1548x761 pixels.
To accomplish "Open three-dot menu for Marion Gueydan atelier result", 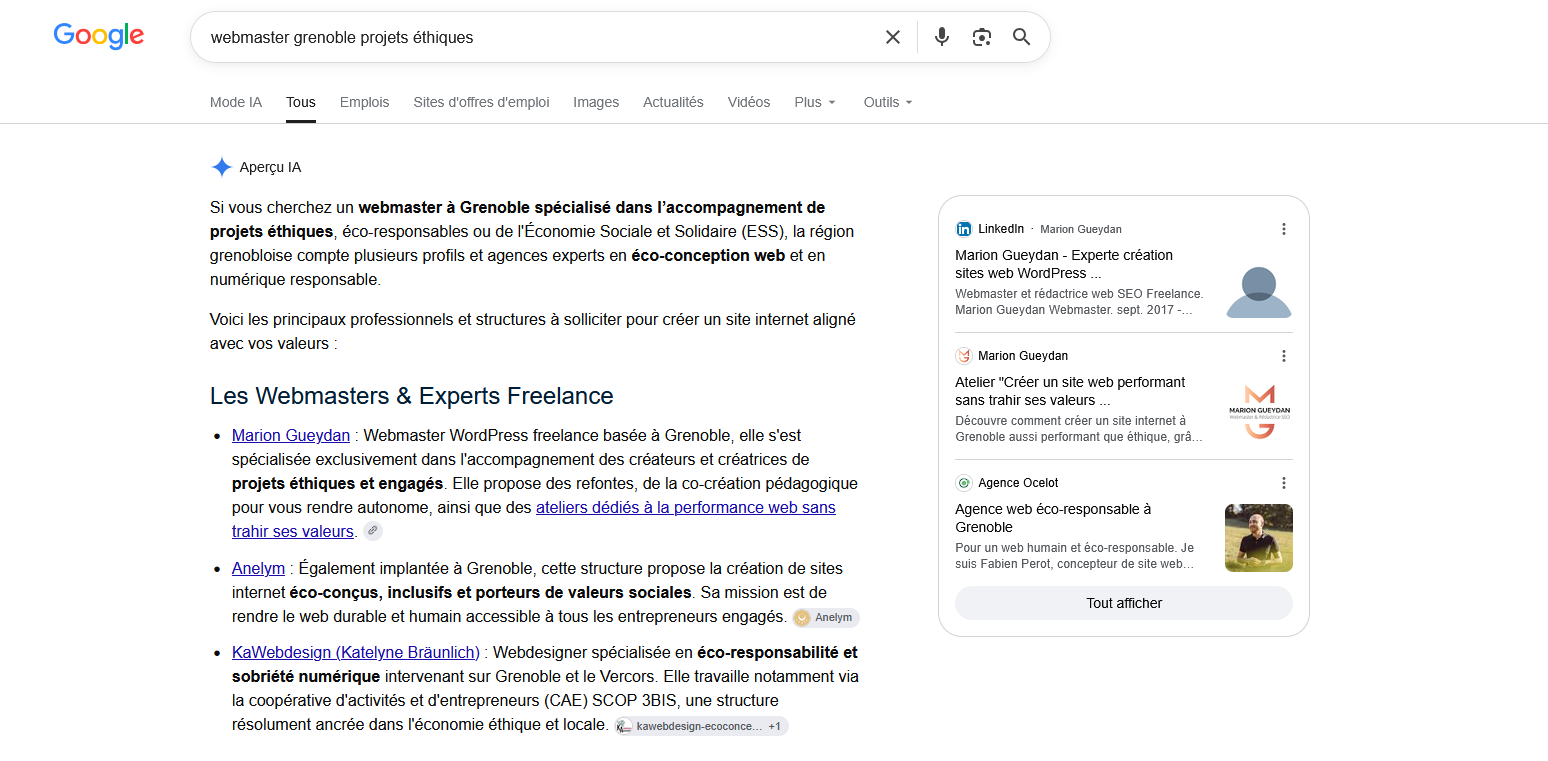I will click(1284, 356).
